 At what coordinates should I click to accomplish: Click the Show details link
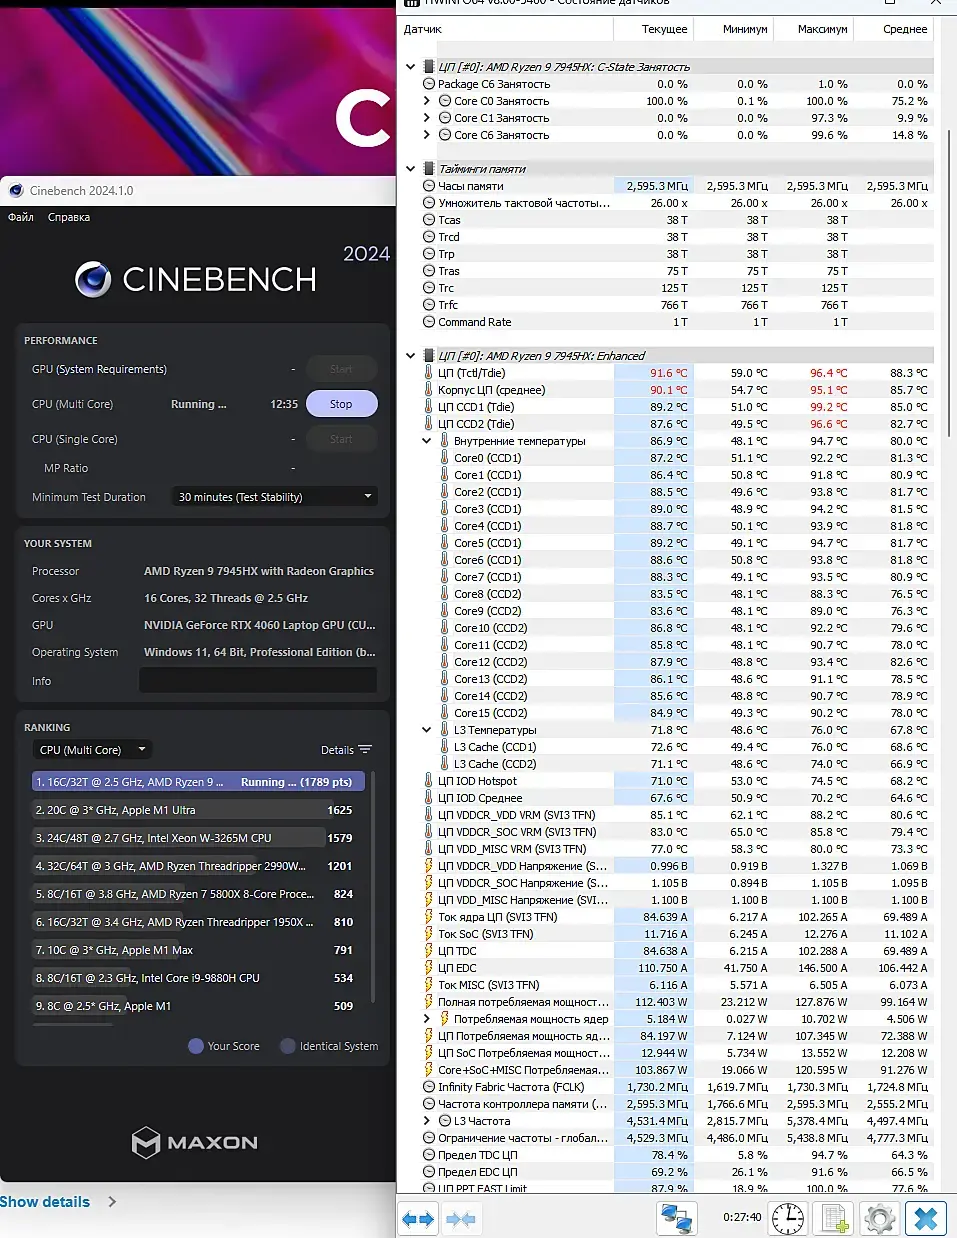[x=45, y=1202]
